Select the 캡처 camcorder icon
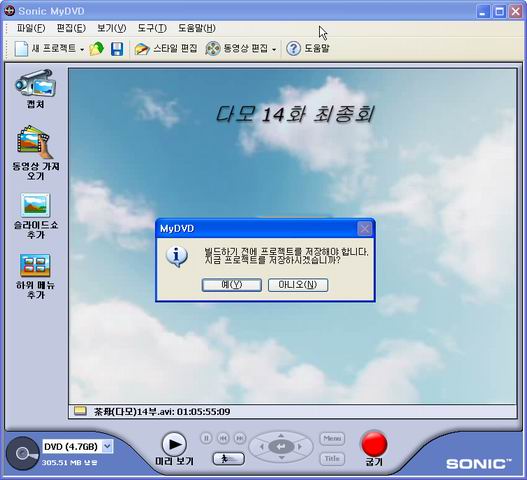The width and height of the screenshot is (527, 480). [x=35, y=83]
